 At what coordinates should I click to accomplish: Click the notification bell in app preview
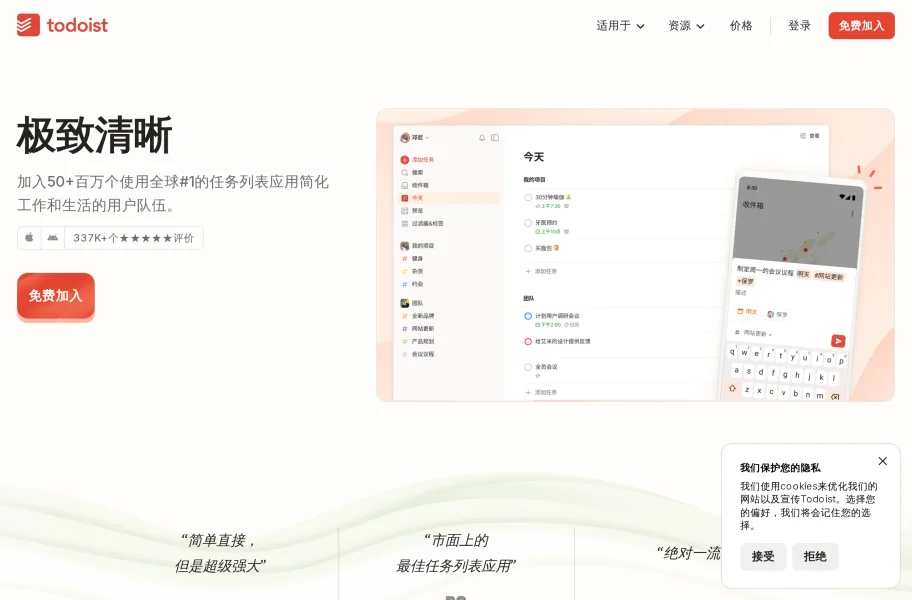482,138
